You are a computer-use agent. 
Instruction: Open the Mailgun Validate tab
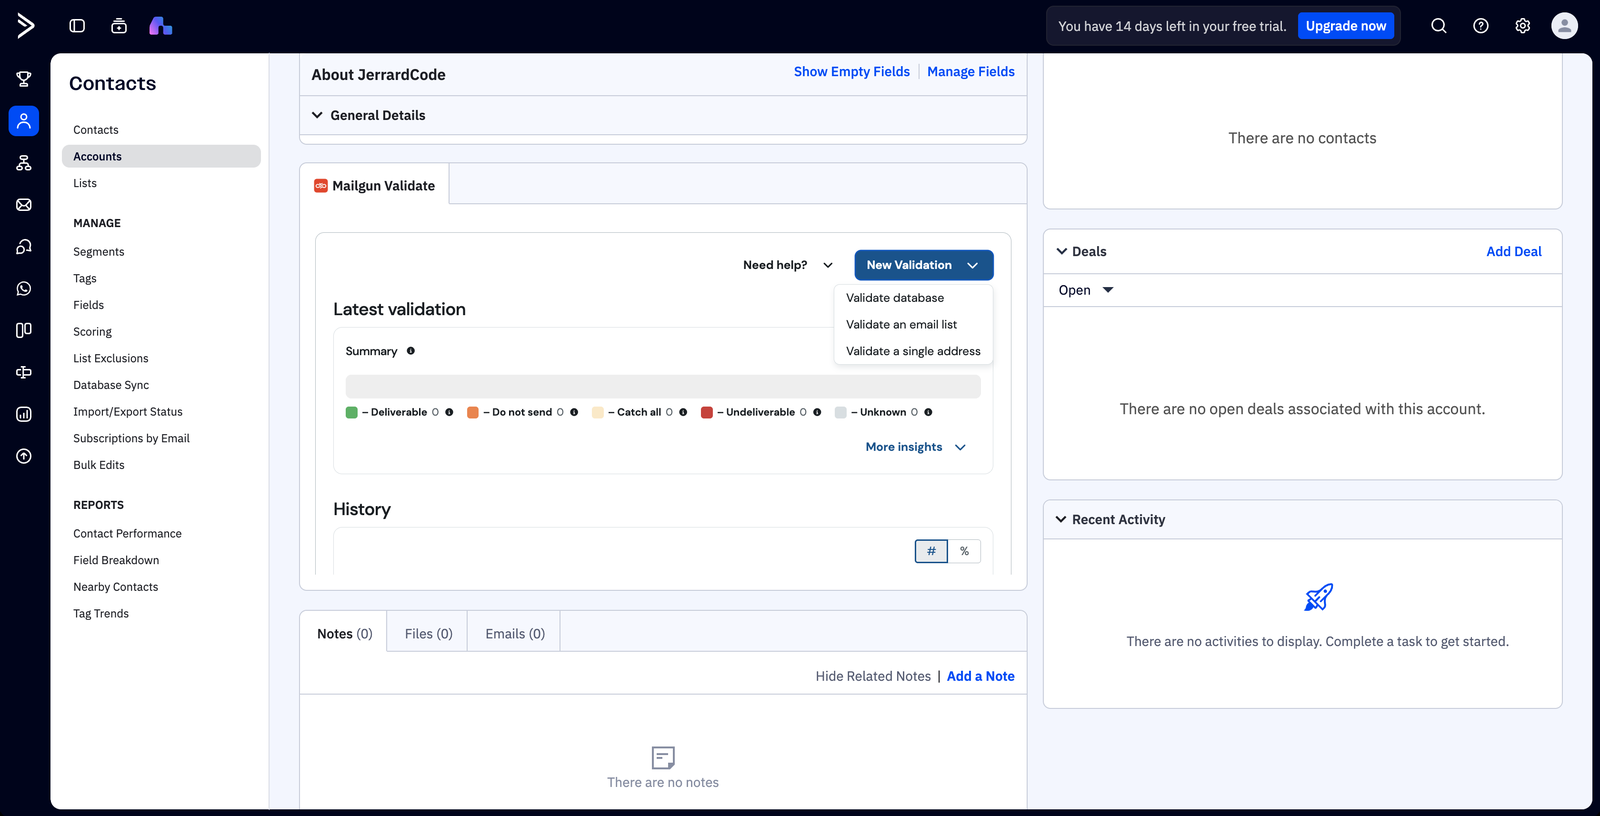pos(375,186)
